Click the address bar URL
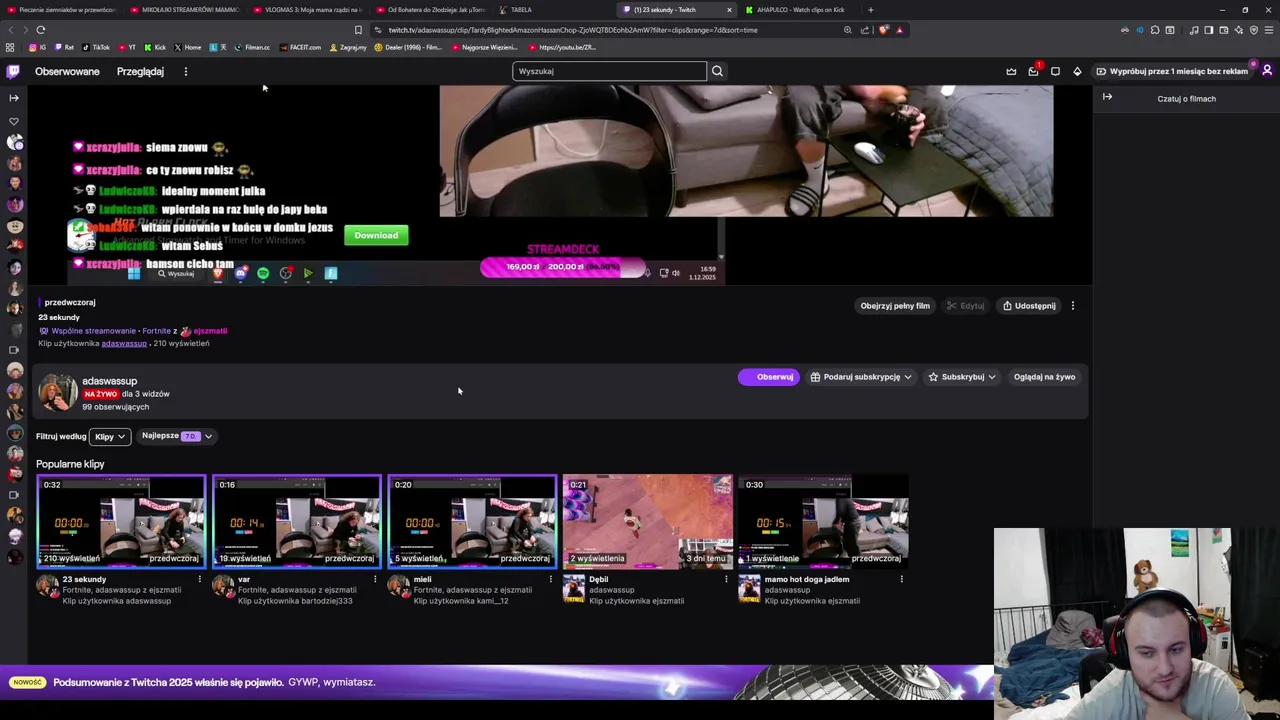 (x=573, y=30)
